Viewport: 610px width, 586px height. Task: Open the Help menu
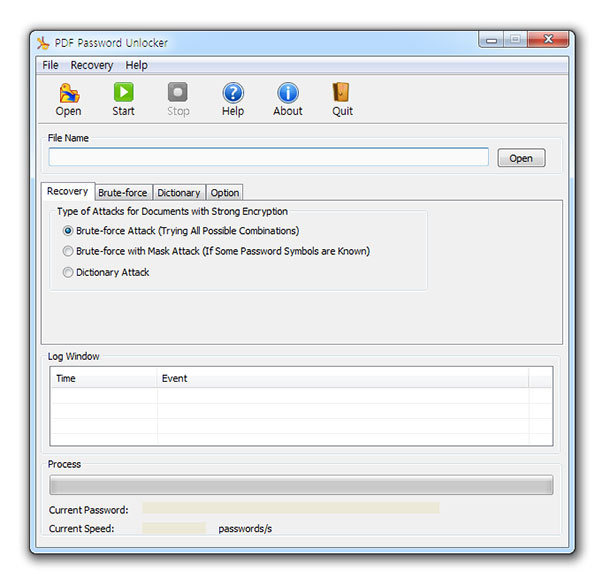click(137, 65)
